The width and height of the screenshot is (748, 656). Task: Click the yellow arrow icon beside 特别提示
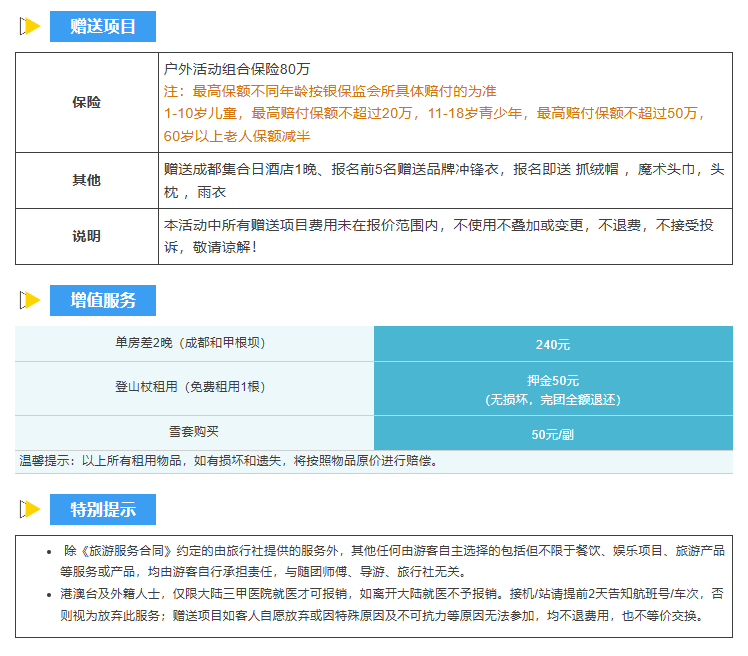30,509
